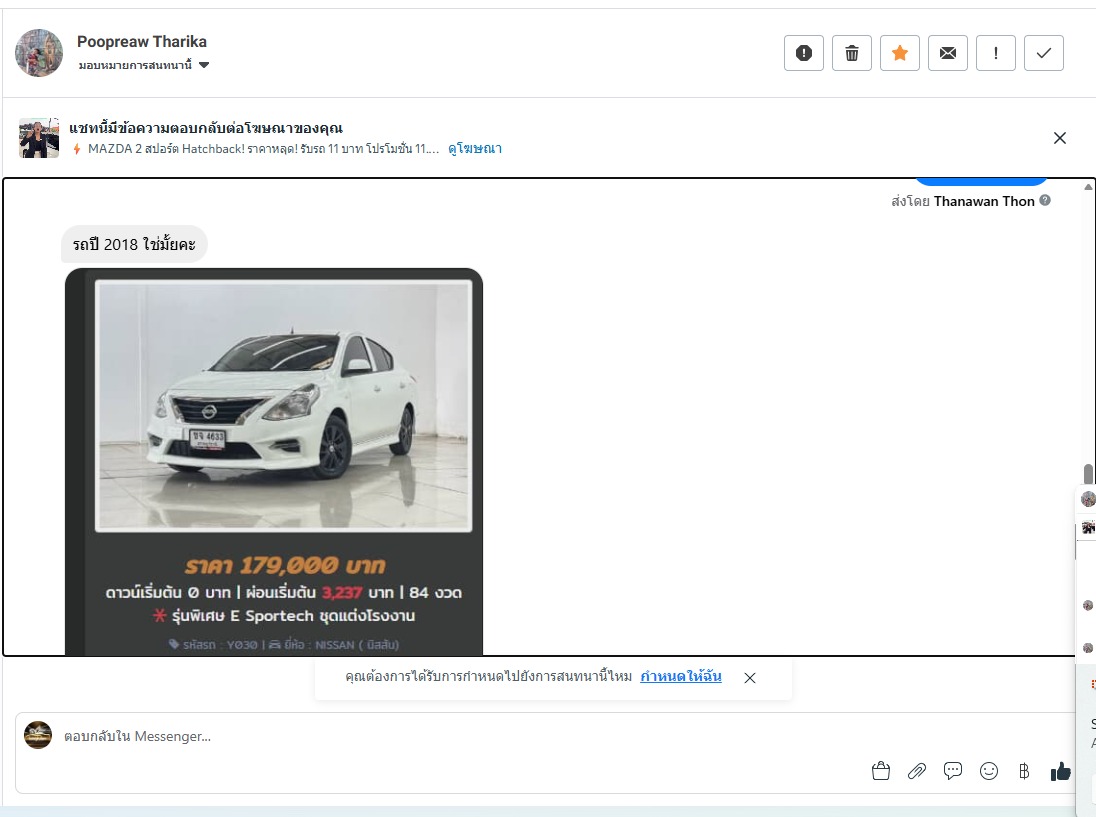Screen dimensions: 1096x817
Task: Mark conversation as spam with octagon icon
Action: click(803, 53)
